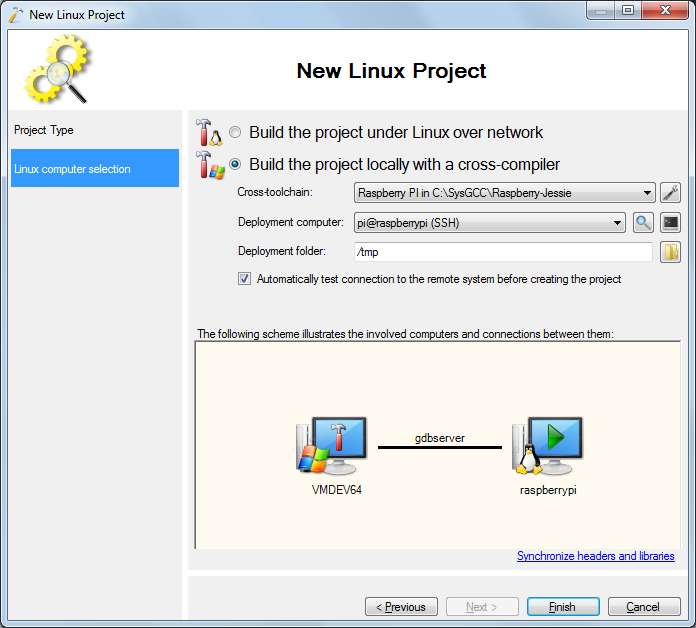The image size is (696, 628).
Task: Open the Deployment computer dropdown
Action: [x=490, y=222]
